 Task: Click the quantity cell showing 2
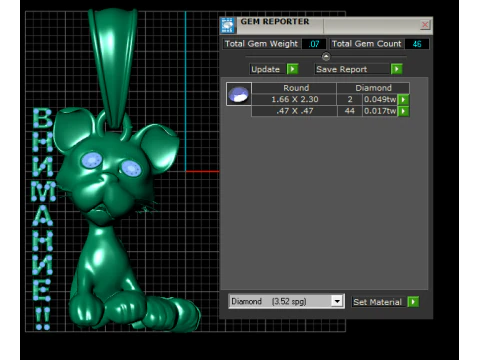pyautogui.click(x=350, y=99)
